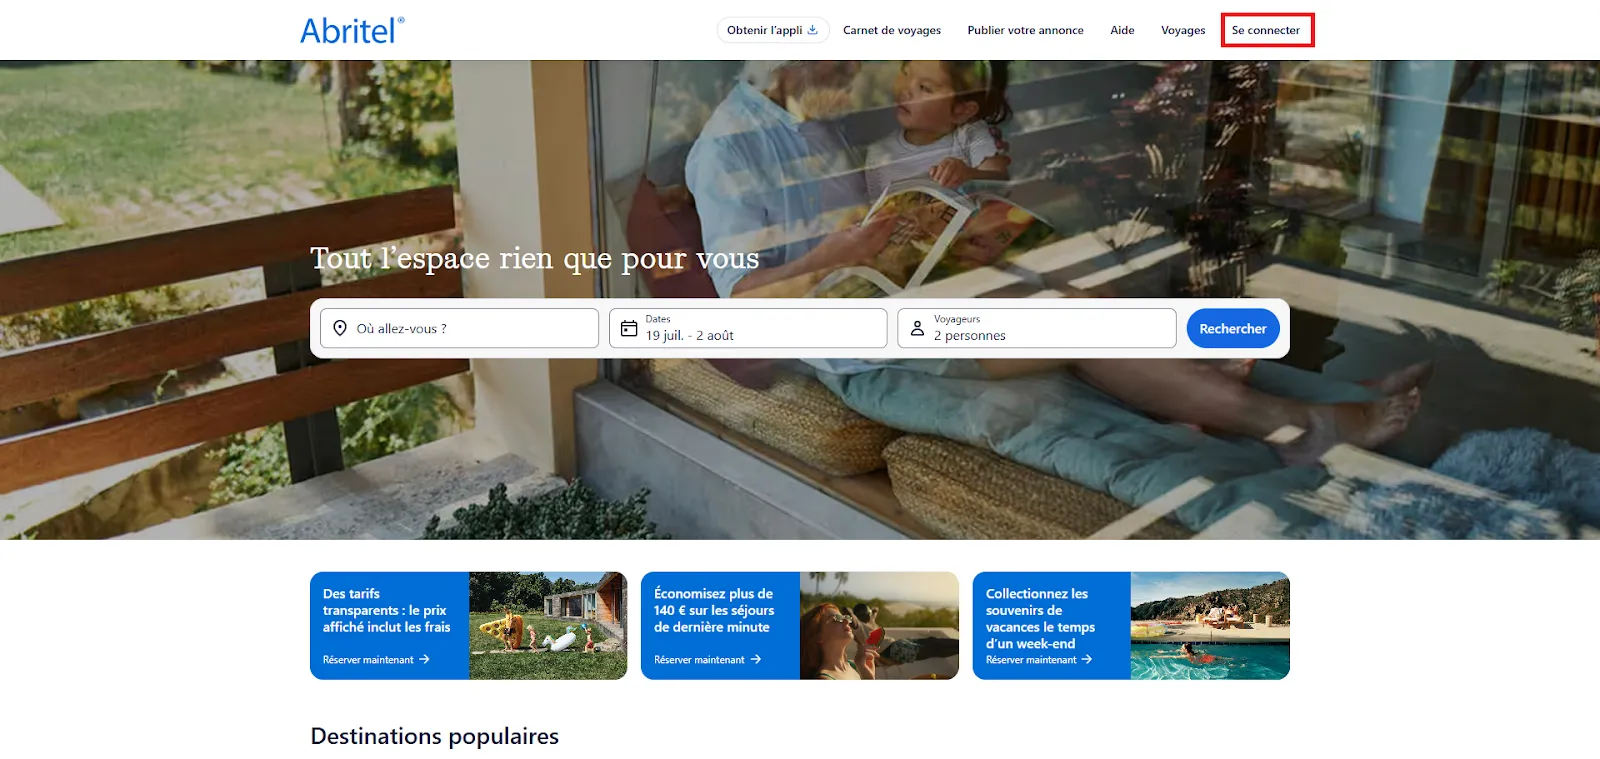1600x759 pixels.
Task: Click the location pin icon in the search bar
Action: [x=340, y=328]
